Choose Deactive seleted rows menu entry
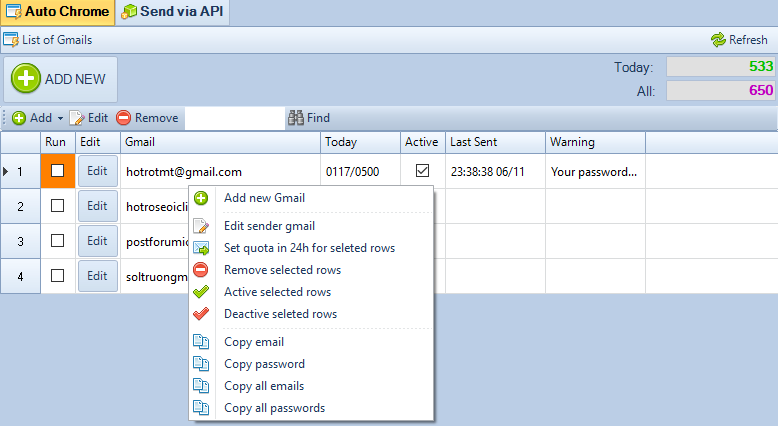Viewport: 778px width, 426px height. tap(312, 314)
